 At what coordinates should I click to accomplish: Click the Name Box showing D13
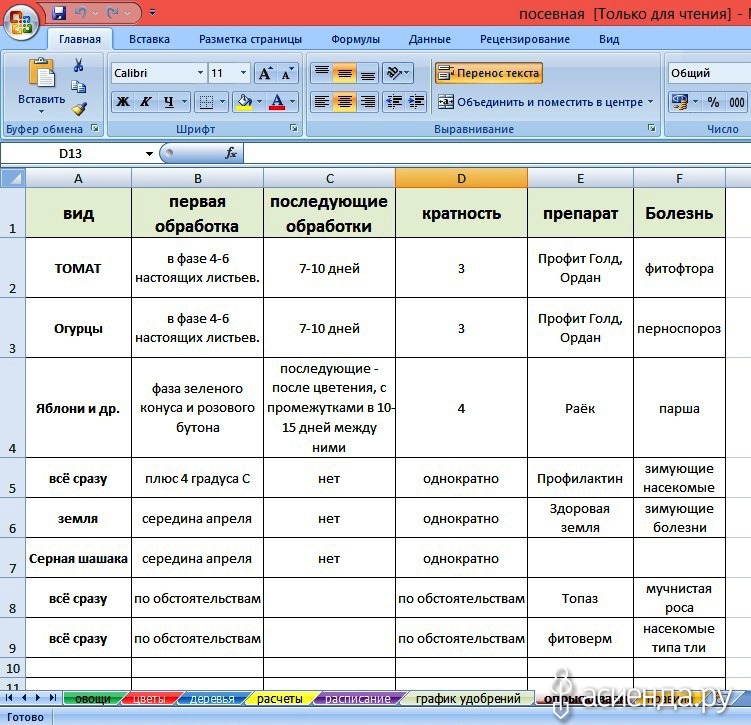click(78, 153)
